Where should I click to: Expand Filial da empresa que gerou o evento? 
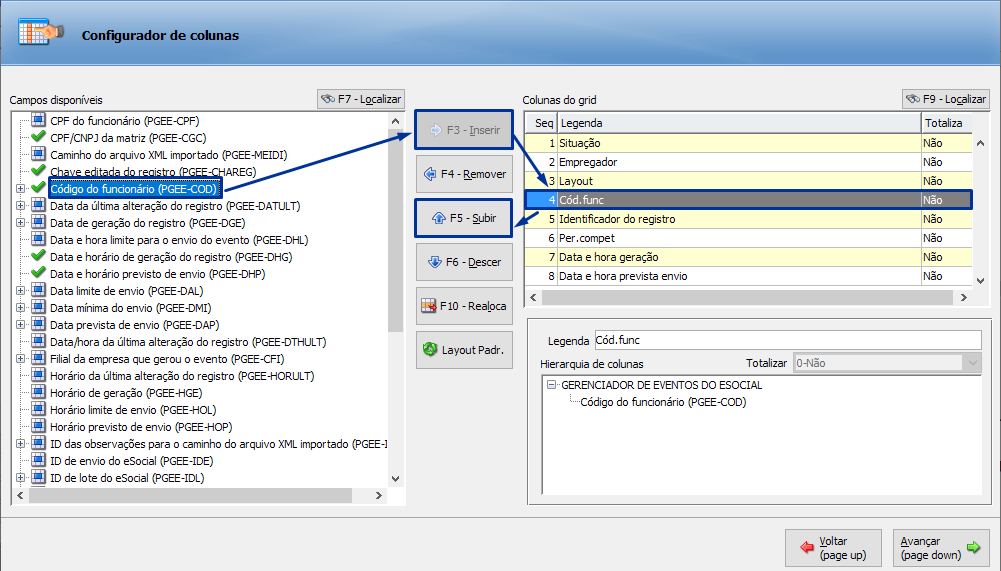(20, 359)
